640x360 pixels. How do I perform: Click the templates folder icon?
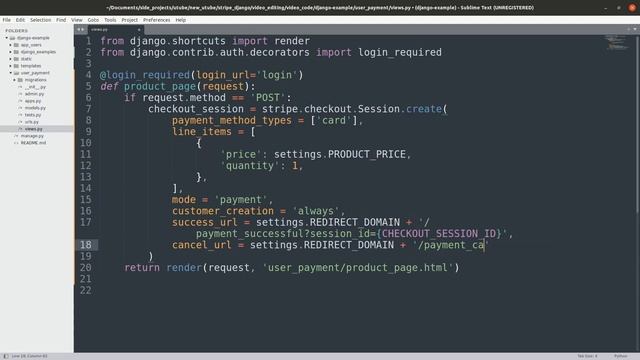(x=16, y=66)
